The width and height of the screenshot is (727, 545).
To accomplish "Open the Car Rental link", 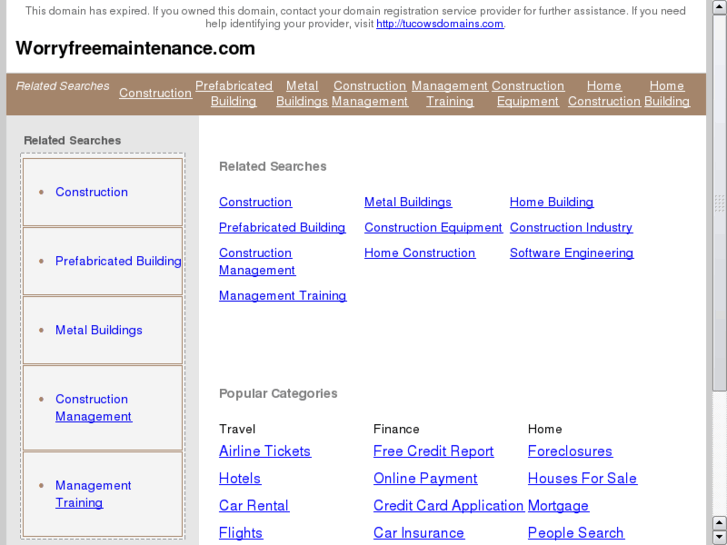I will click(x=254, y=506).
